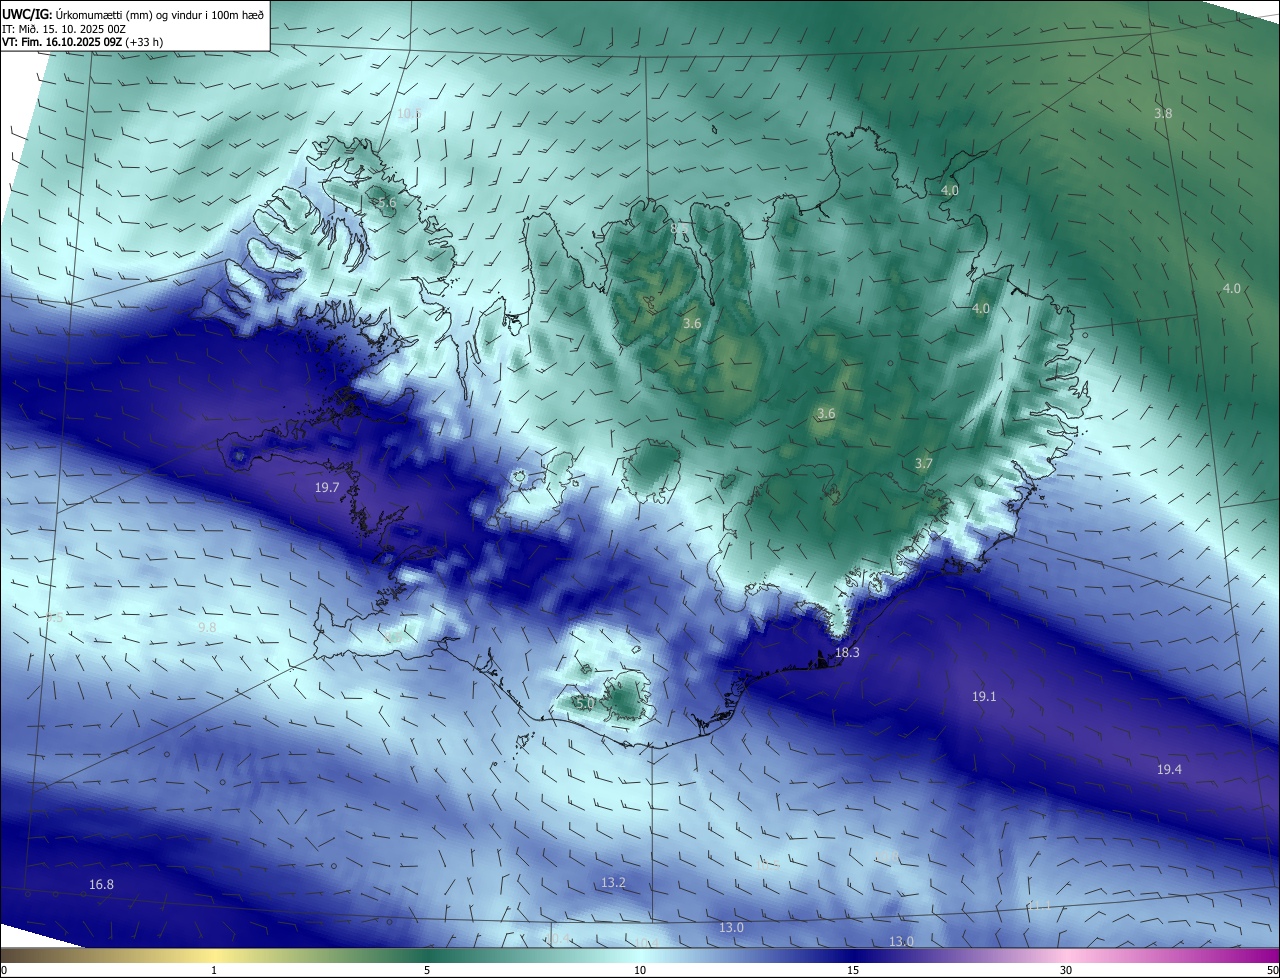Click the initial time line 'IT: Mið. 15. 10. 2025 00Z'
This screenshot has height=978, width=1280.
(63, 28)
